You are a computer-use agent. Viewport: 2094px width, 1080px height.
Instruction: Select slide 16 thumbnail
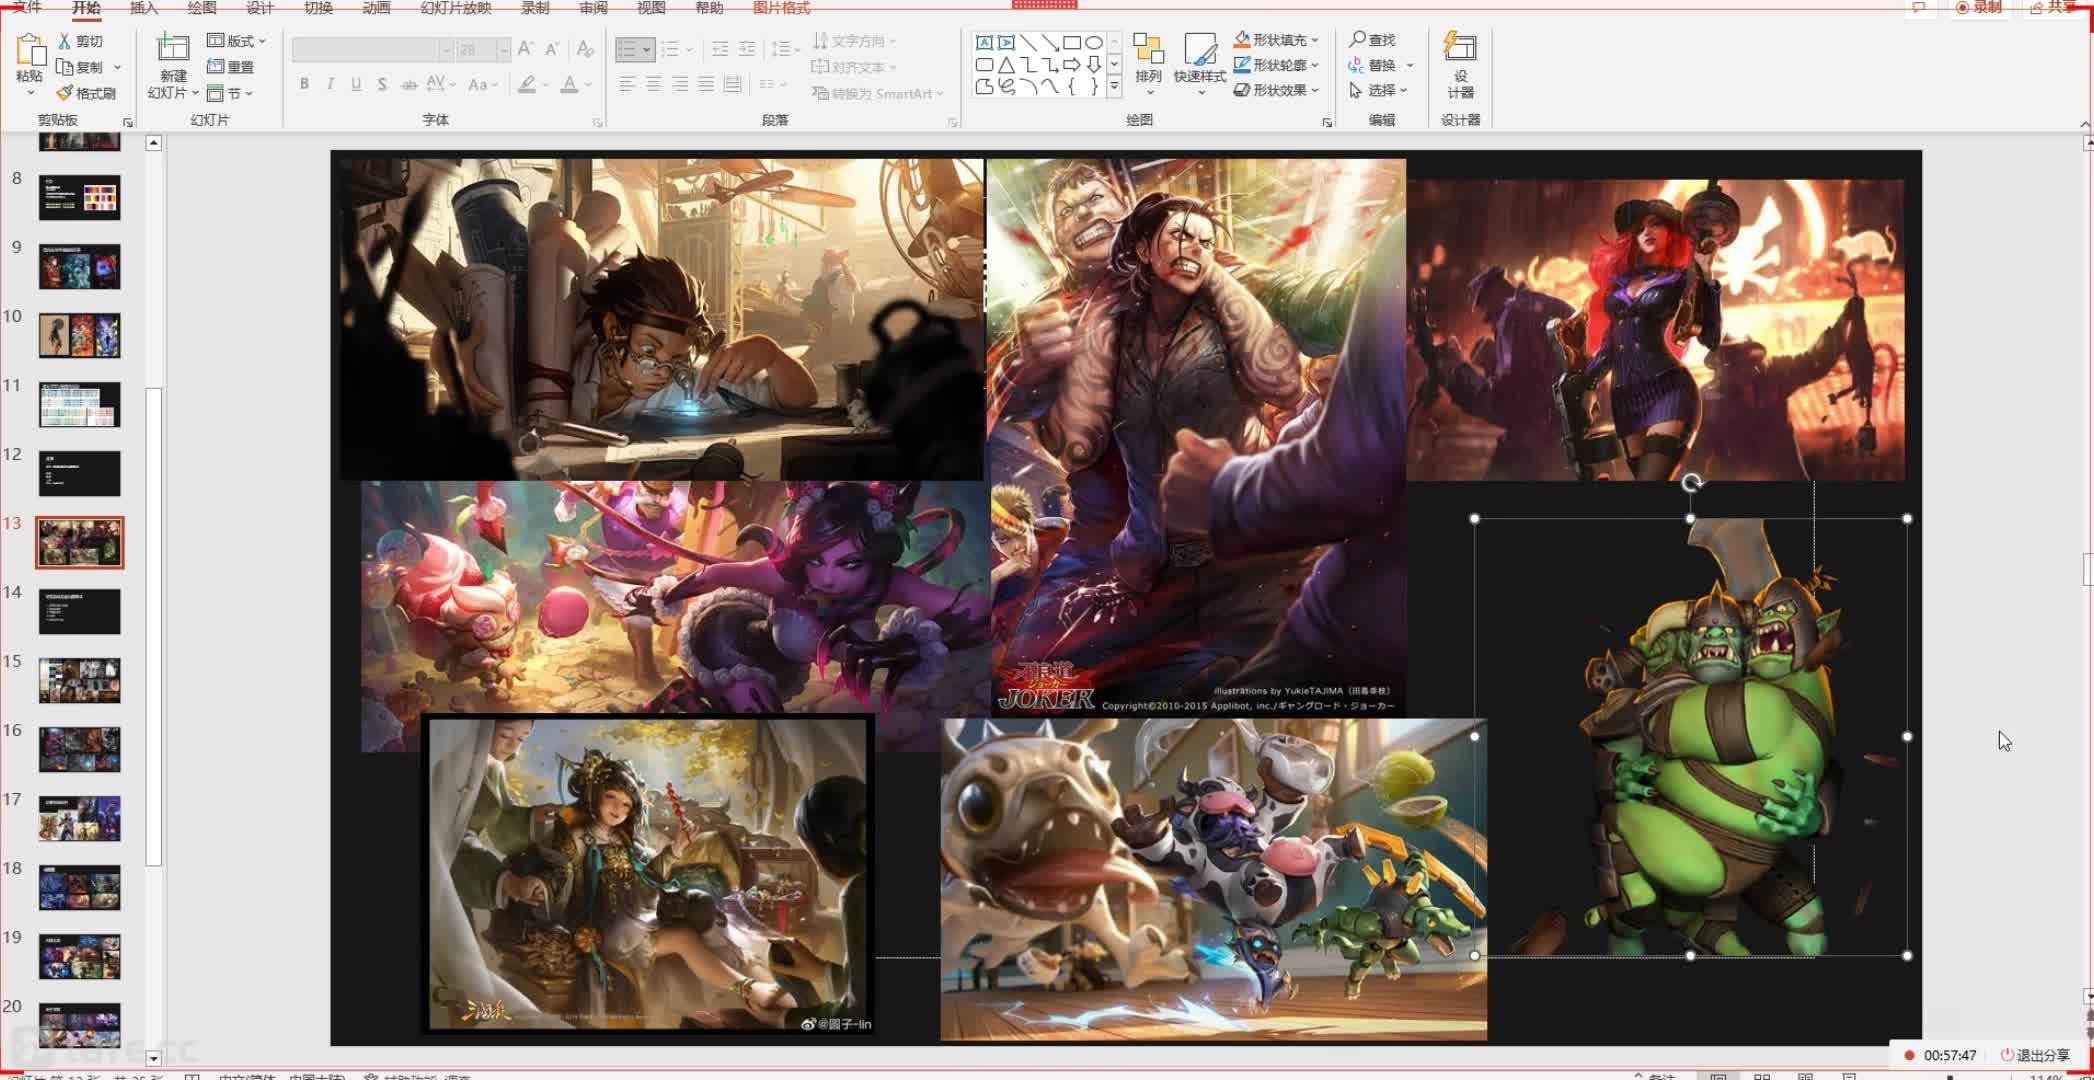(x=80, y=749)
